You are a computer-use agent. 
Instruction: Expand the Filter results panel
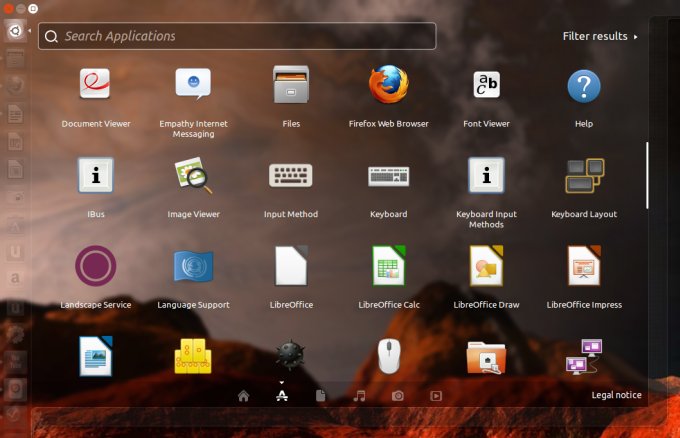[600, 36]
